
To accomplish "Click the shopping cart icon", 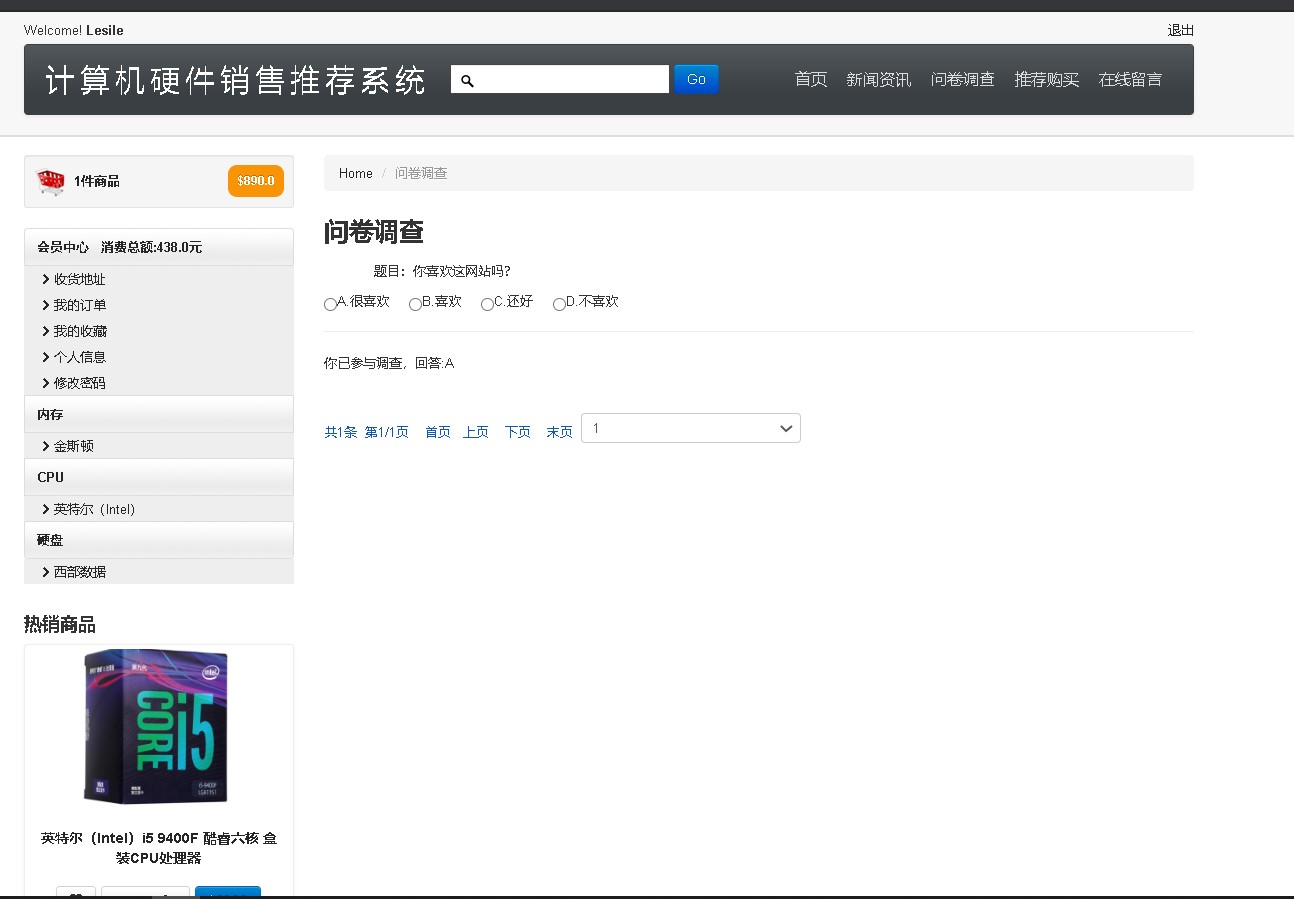I will [x=50, y=182].
